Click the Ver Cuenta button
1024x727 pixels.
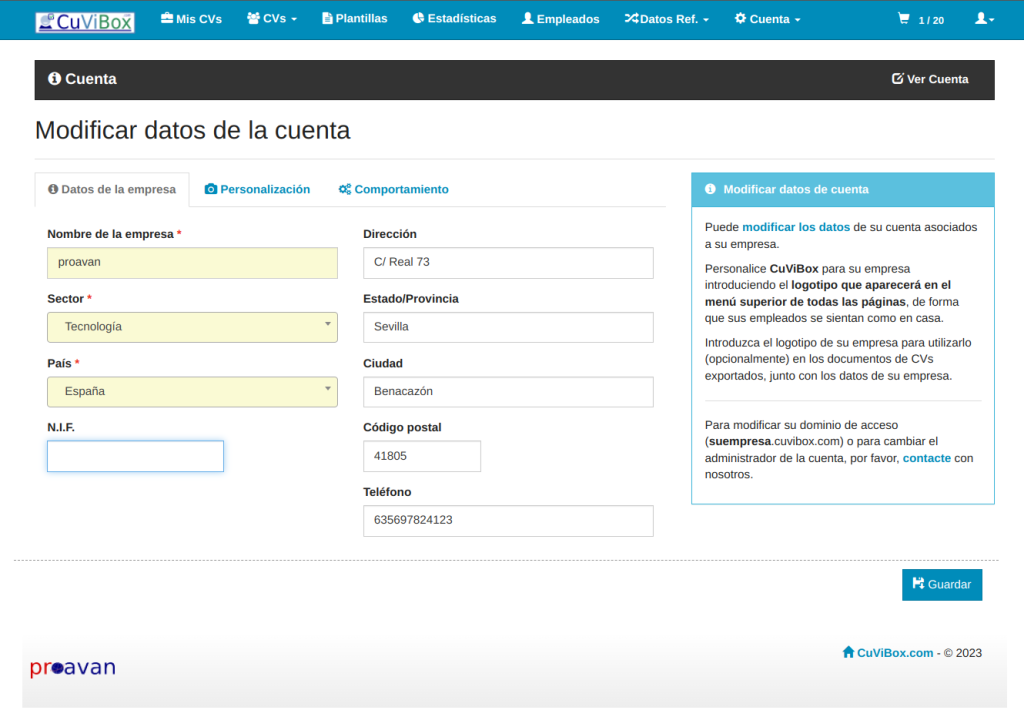click(930, 79)
